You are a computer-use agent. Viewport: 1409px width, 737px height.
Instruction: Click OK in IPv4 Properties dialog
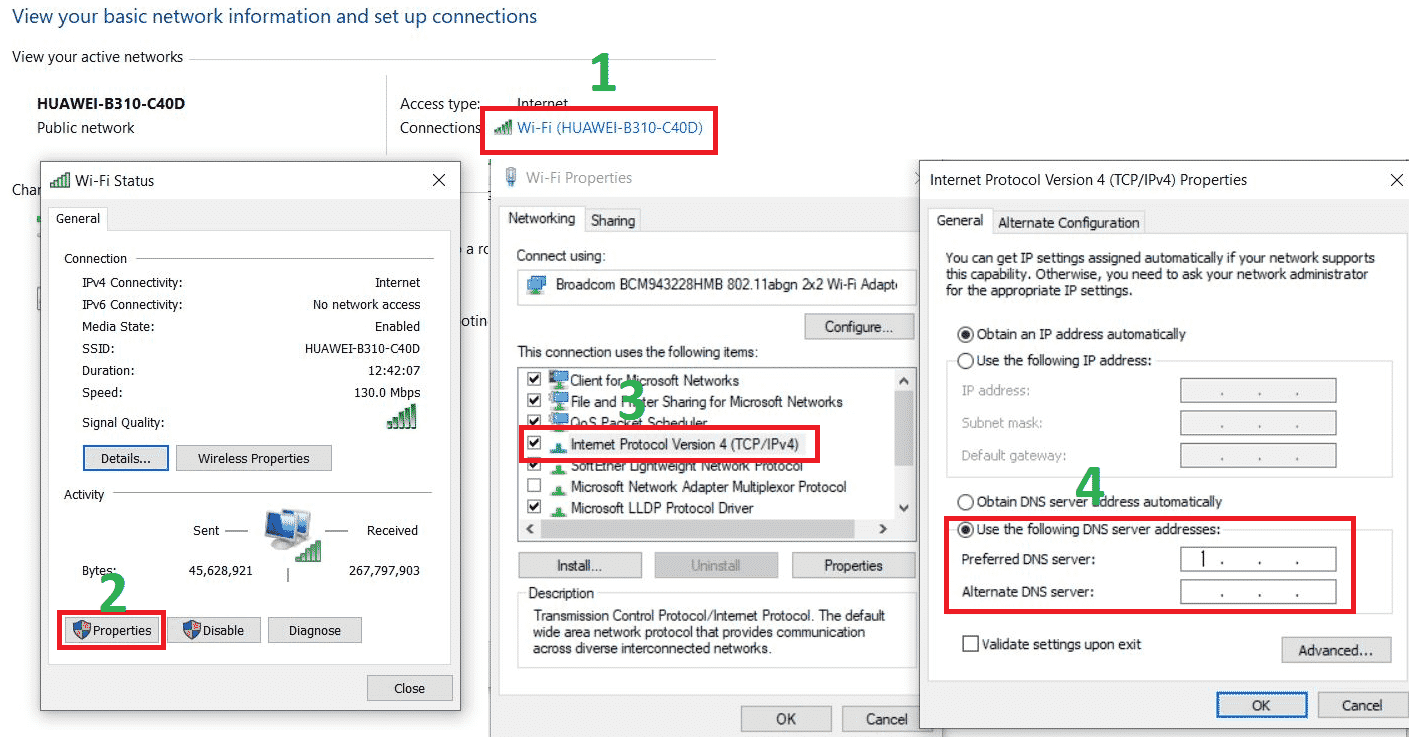pos(1261,705)
